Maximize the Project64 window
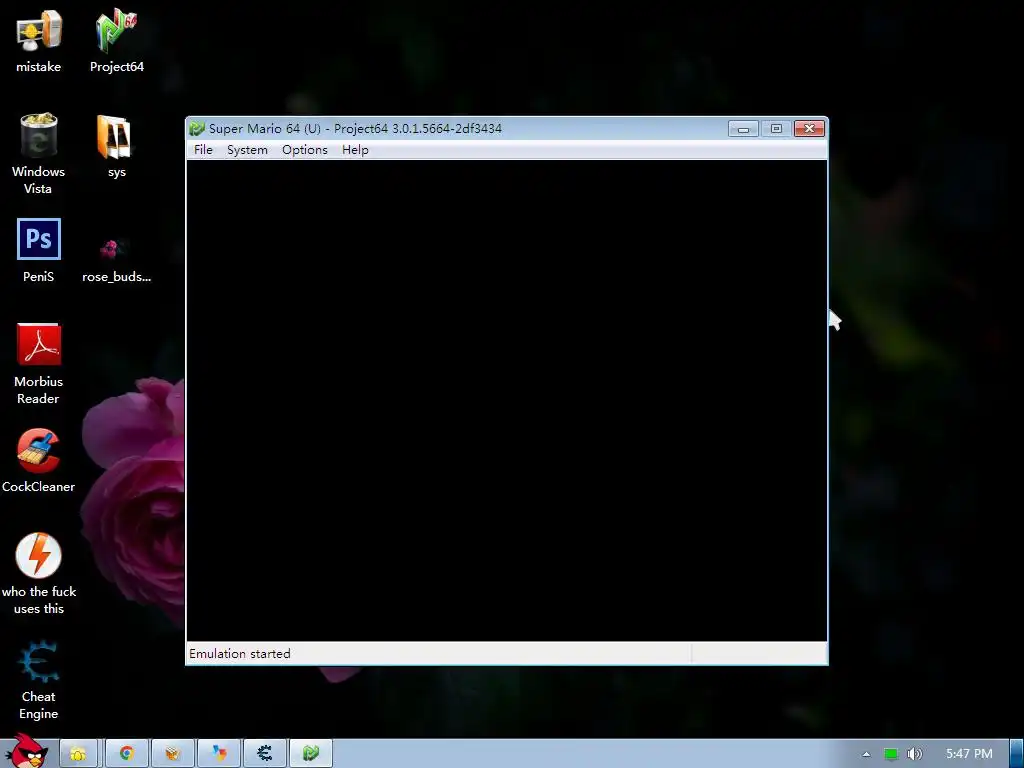 [x=776, y=129]
